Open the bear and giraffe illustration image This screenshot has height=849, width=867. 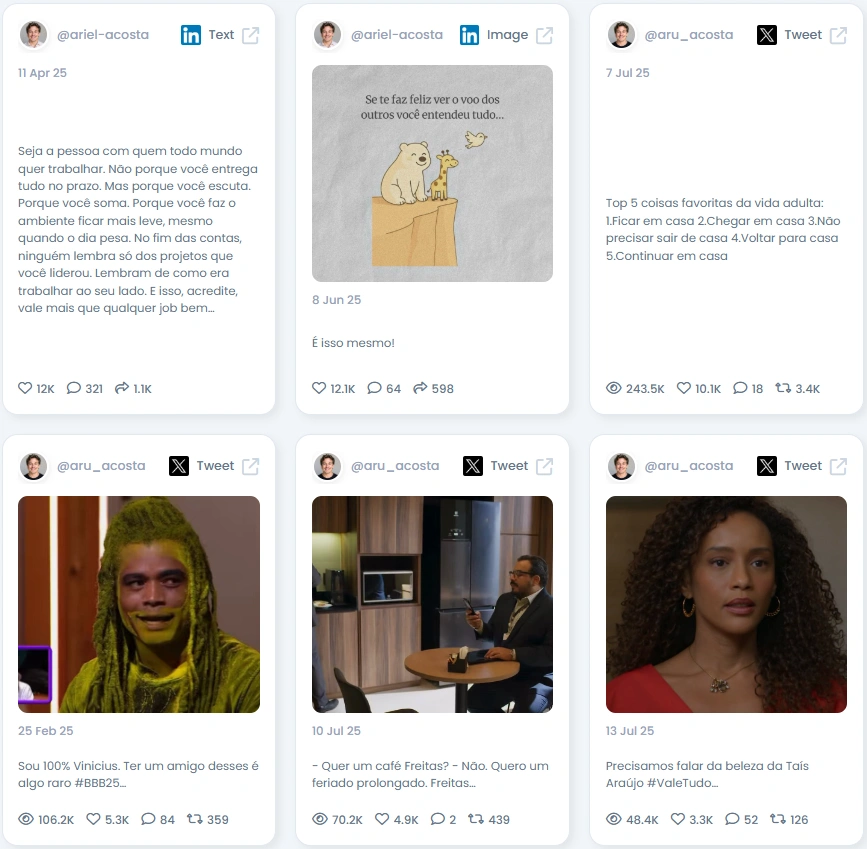coord(432,173)
